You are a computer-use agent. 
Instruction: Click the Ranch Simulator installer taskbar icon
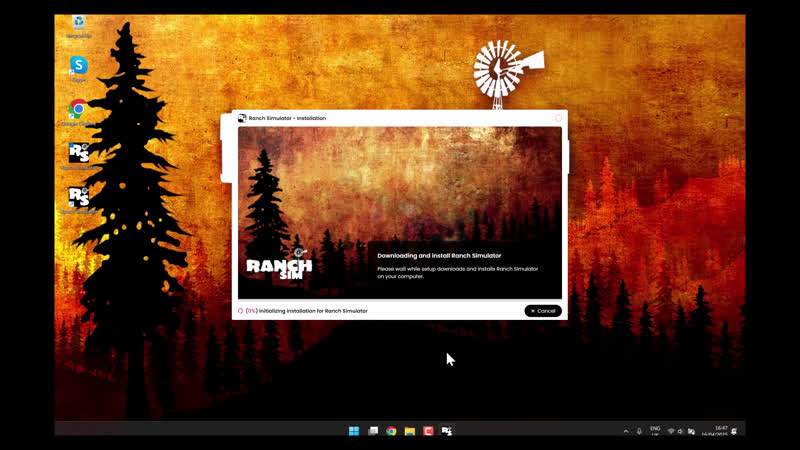click(446, 431)
